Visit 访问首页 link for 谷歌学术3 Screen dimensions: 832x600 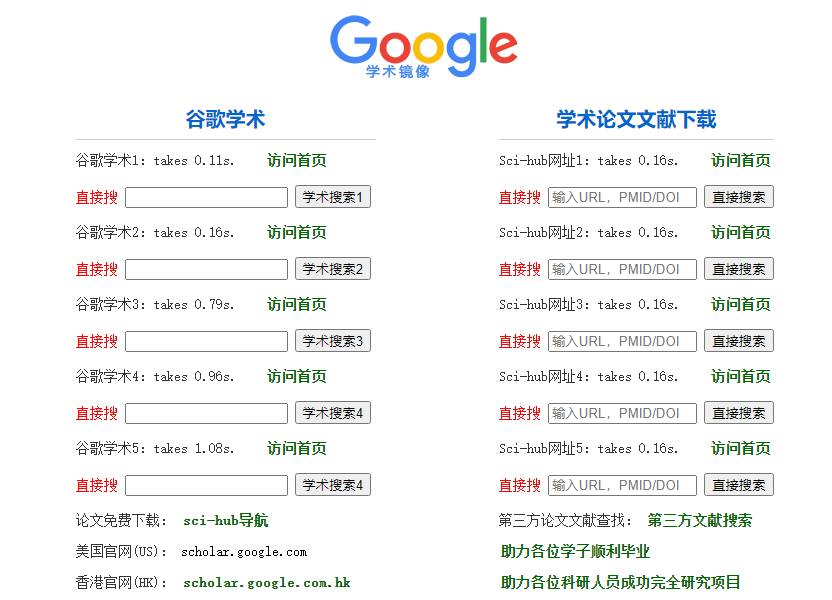click(297, 305)
